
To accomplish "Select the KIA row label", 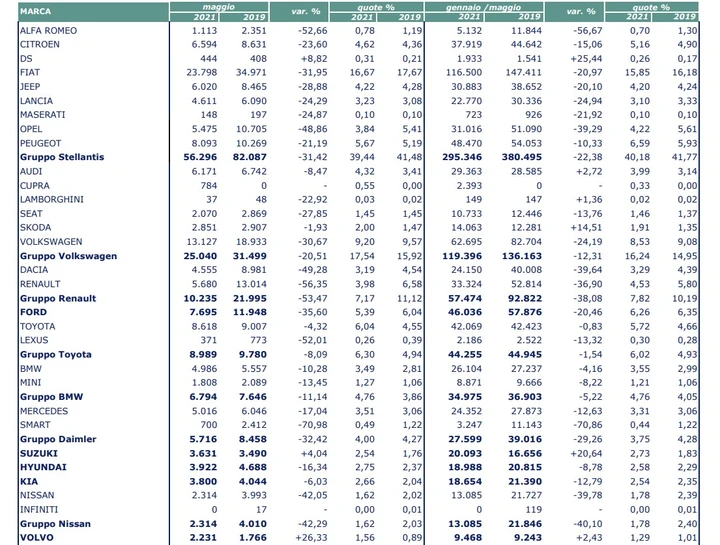I will 28,482.
